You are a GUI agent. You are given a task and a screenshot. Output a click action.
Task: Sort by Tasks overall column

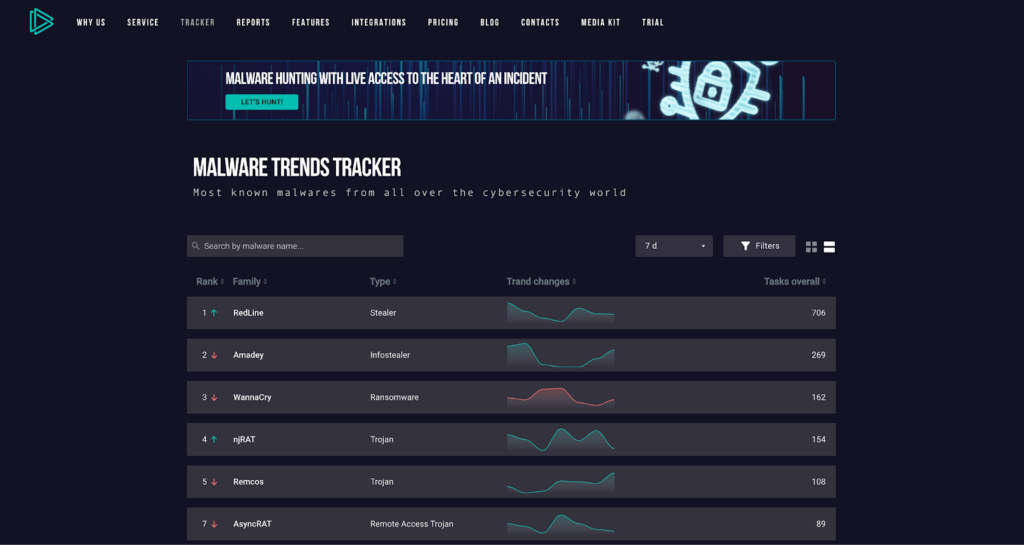(794, 282)
